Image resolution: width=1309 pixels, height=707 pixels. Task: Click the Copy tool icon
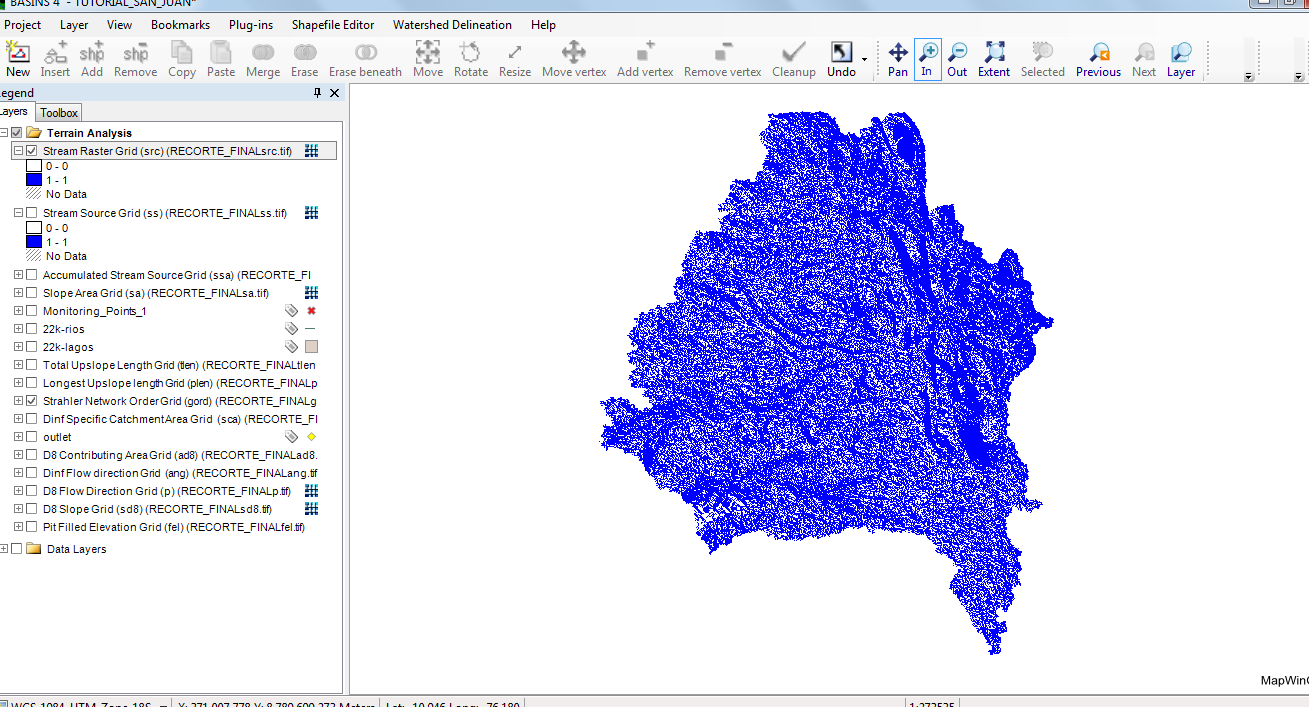(x=182, y=59)
